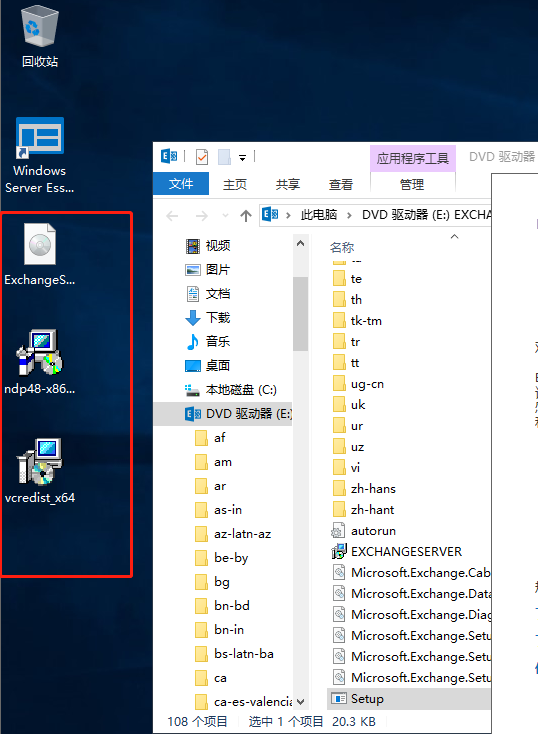
Task: Go up one folder level
Action: pyautogui.click(x=246, y=215)
